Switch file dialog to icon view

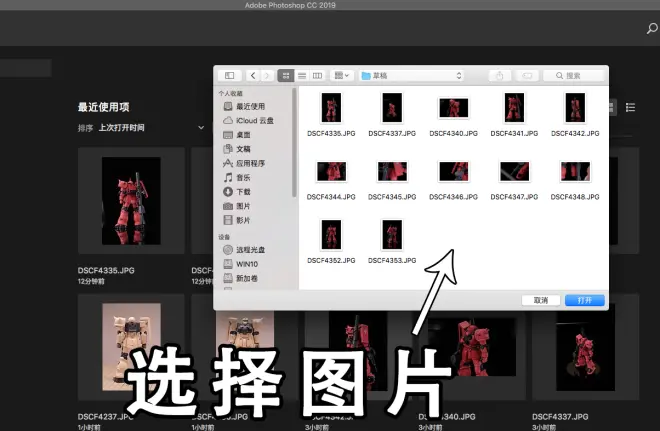286,76
